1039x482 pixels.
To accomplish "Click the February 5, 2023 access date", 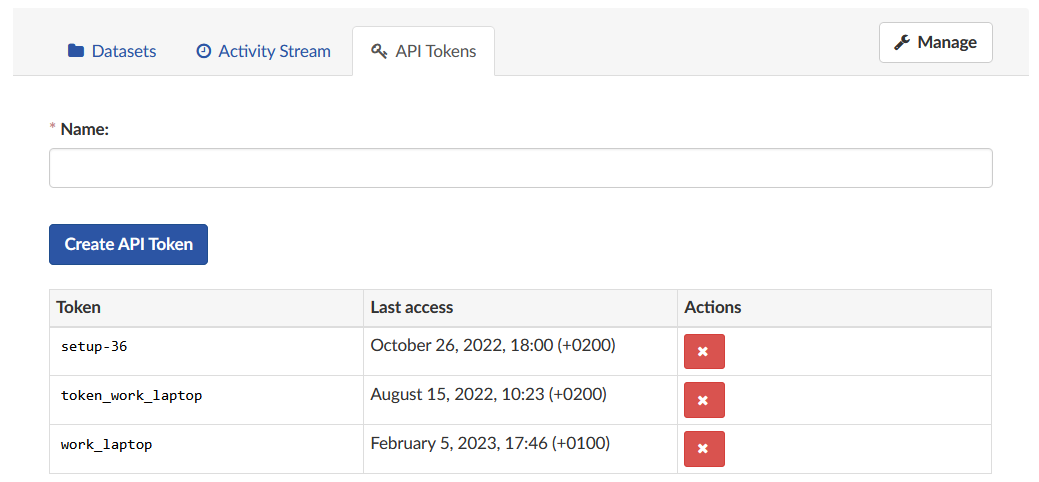I will (490, 443).
